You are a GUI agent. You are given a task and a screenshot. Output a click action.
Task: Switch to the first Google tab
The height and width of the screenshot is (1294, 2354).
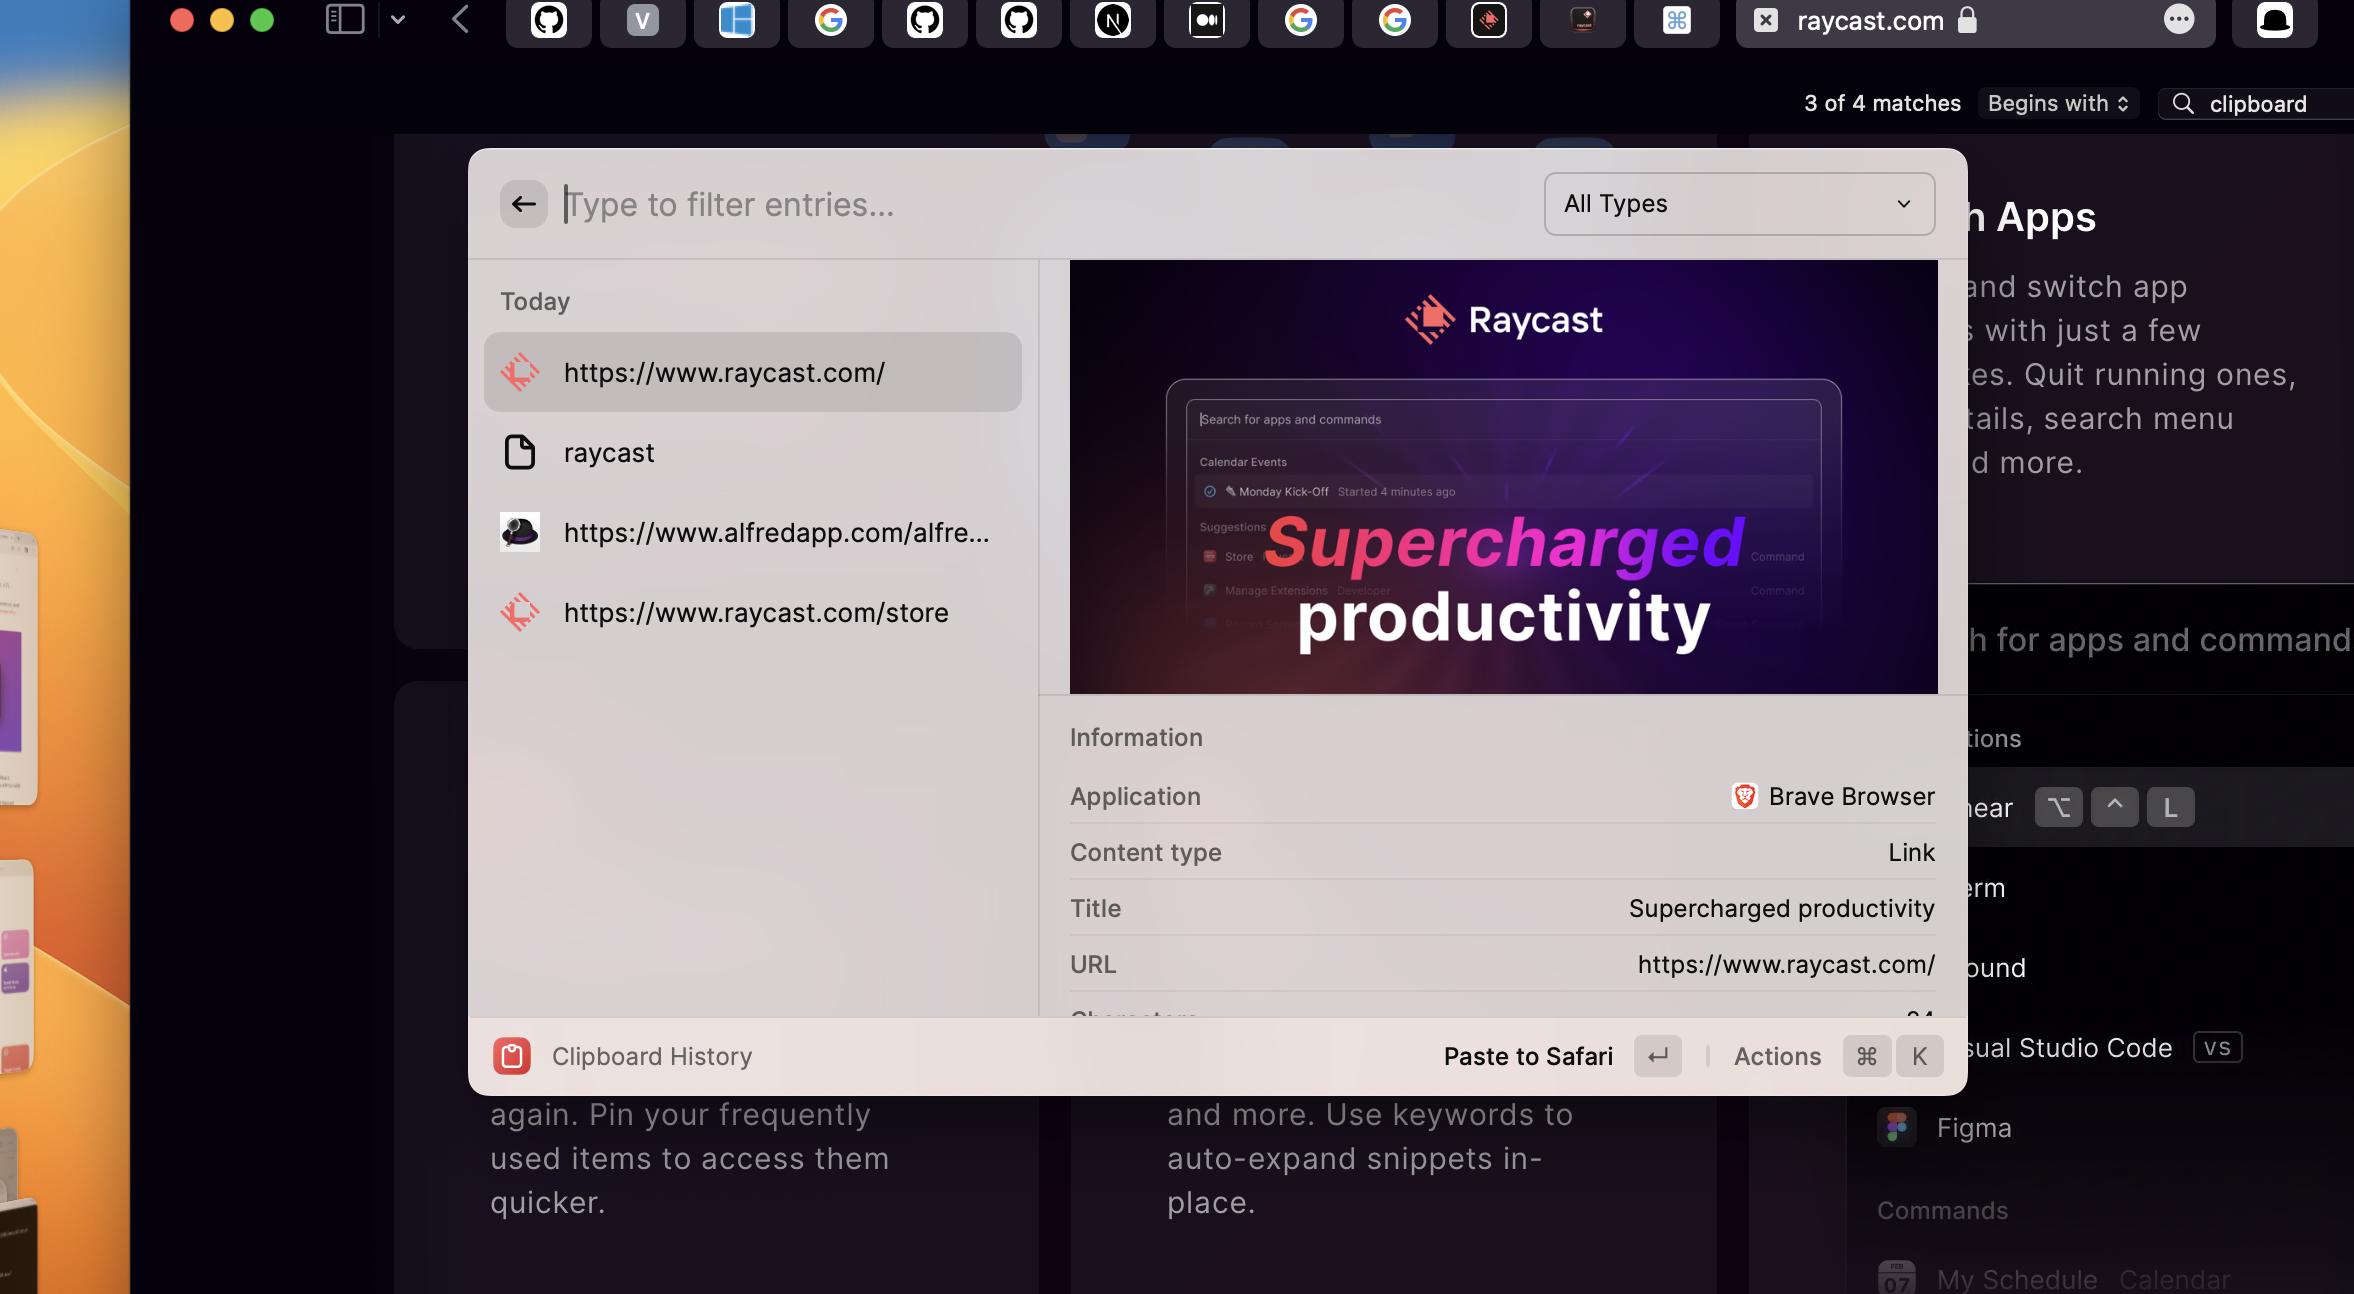point(830,20)
